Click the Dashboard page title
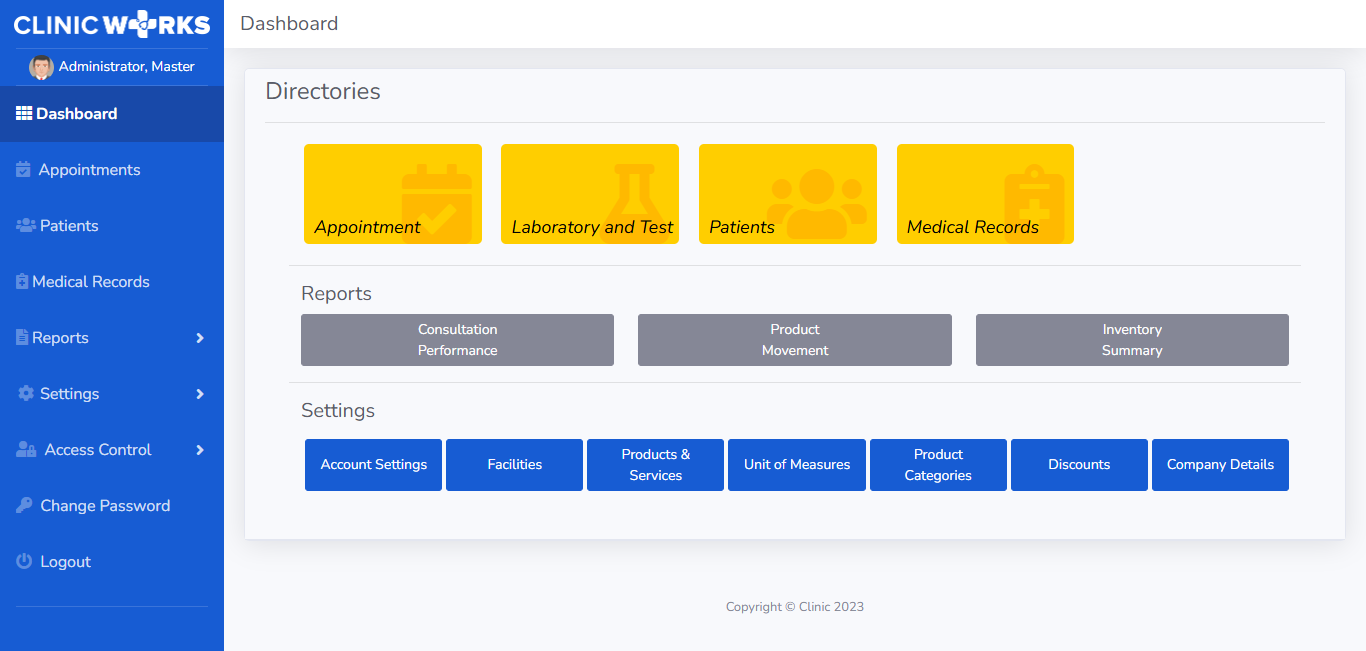This screenshot has height=651, width=1366. (289, 23)
